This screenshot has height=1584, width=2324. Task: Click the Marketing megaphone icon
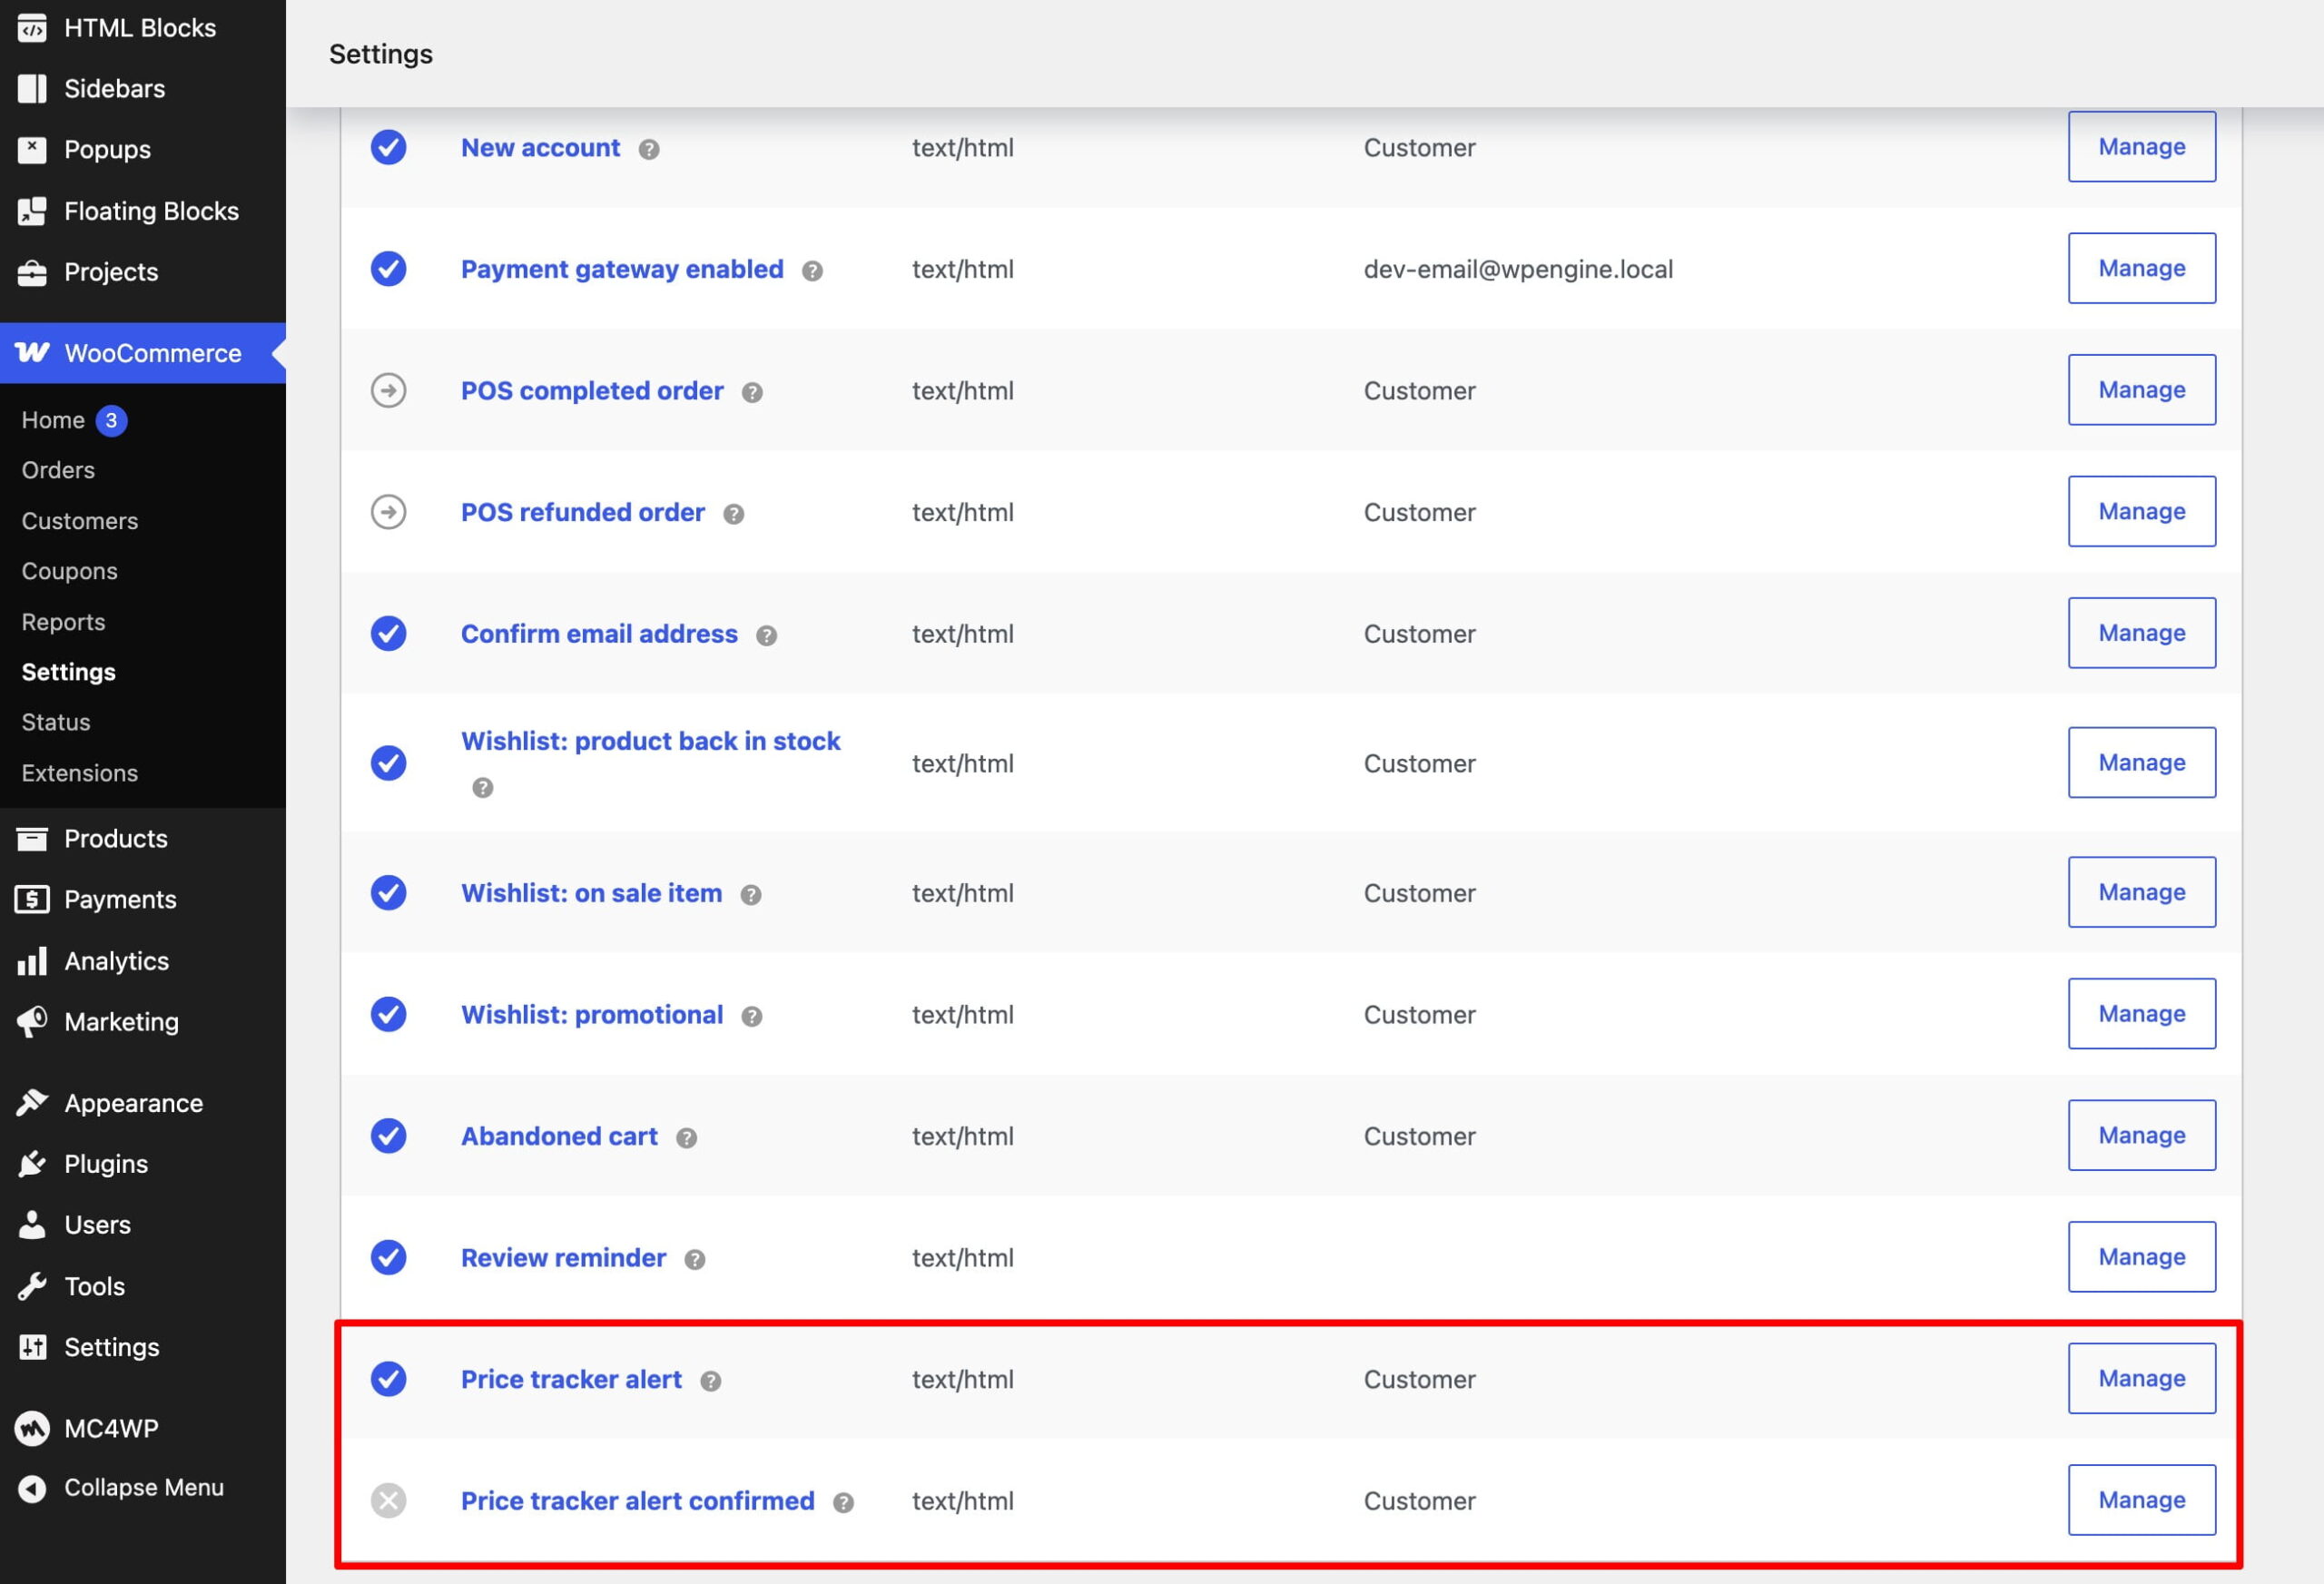click(32, 1022)
